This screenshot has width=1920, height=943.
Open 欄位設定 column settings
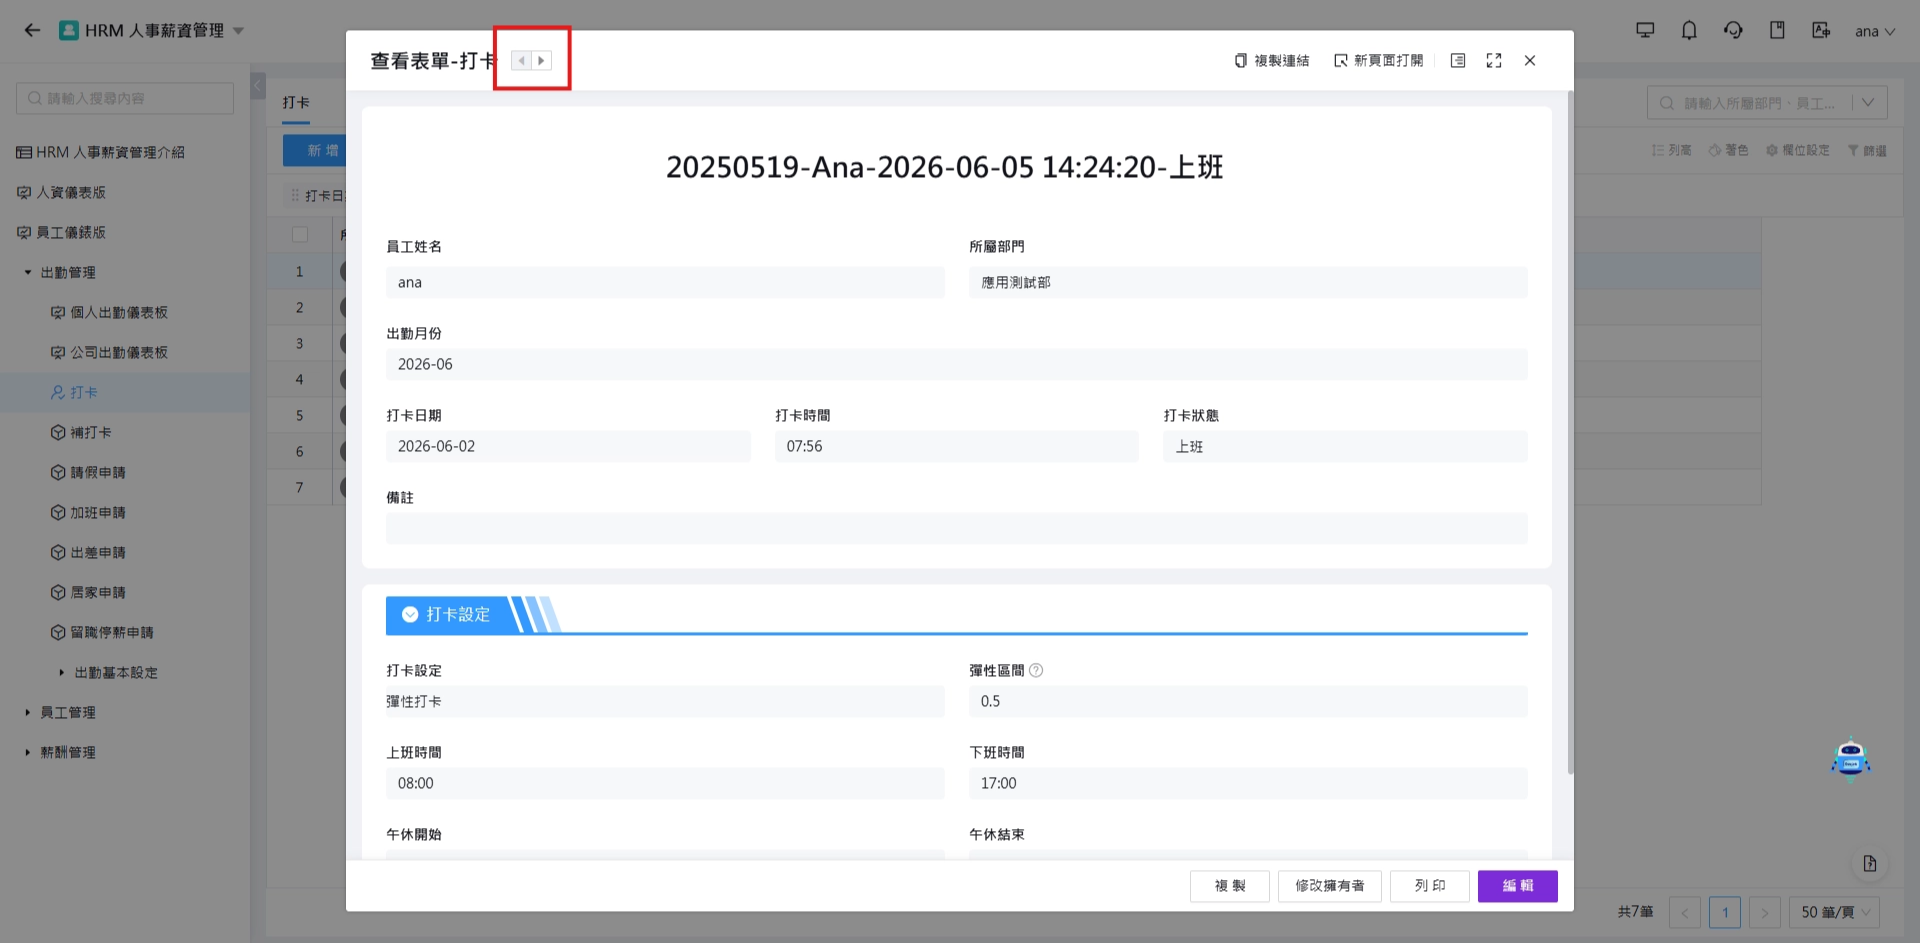coord(1798,150)
